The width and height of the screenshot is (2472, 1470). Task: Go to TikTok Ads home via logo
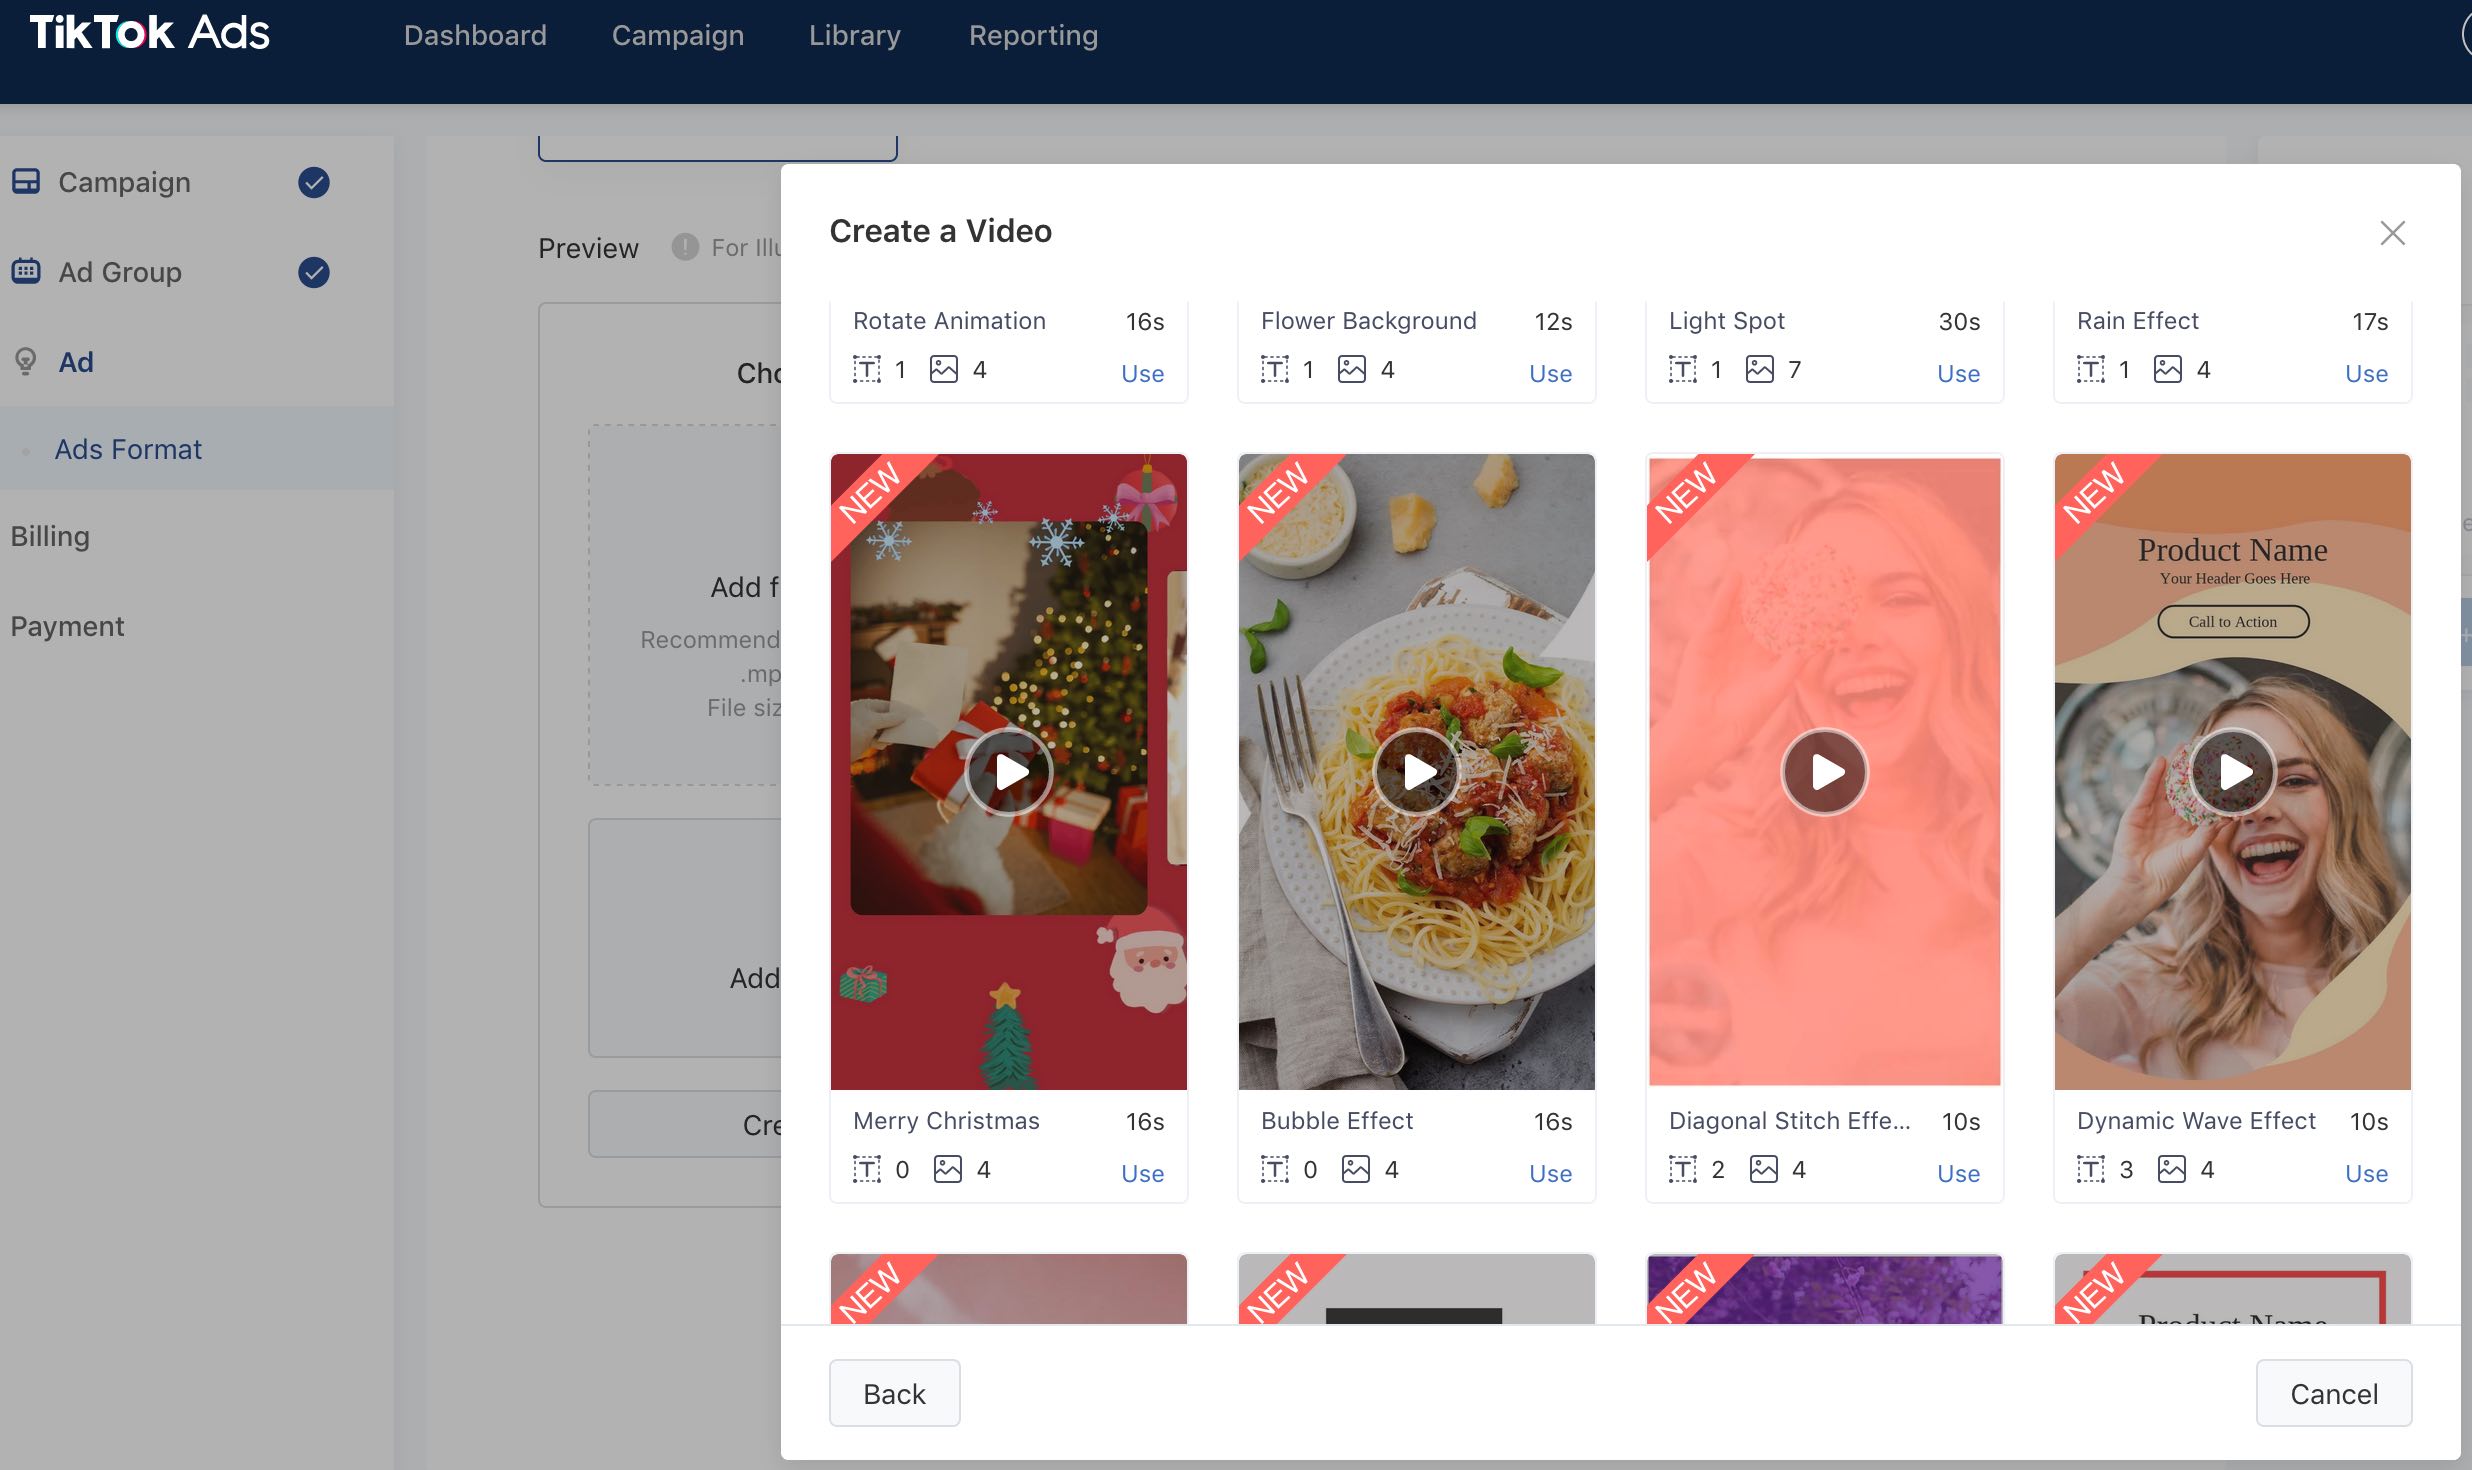(x=149, y=33)
